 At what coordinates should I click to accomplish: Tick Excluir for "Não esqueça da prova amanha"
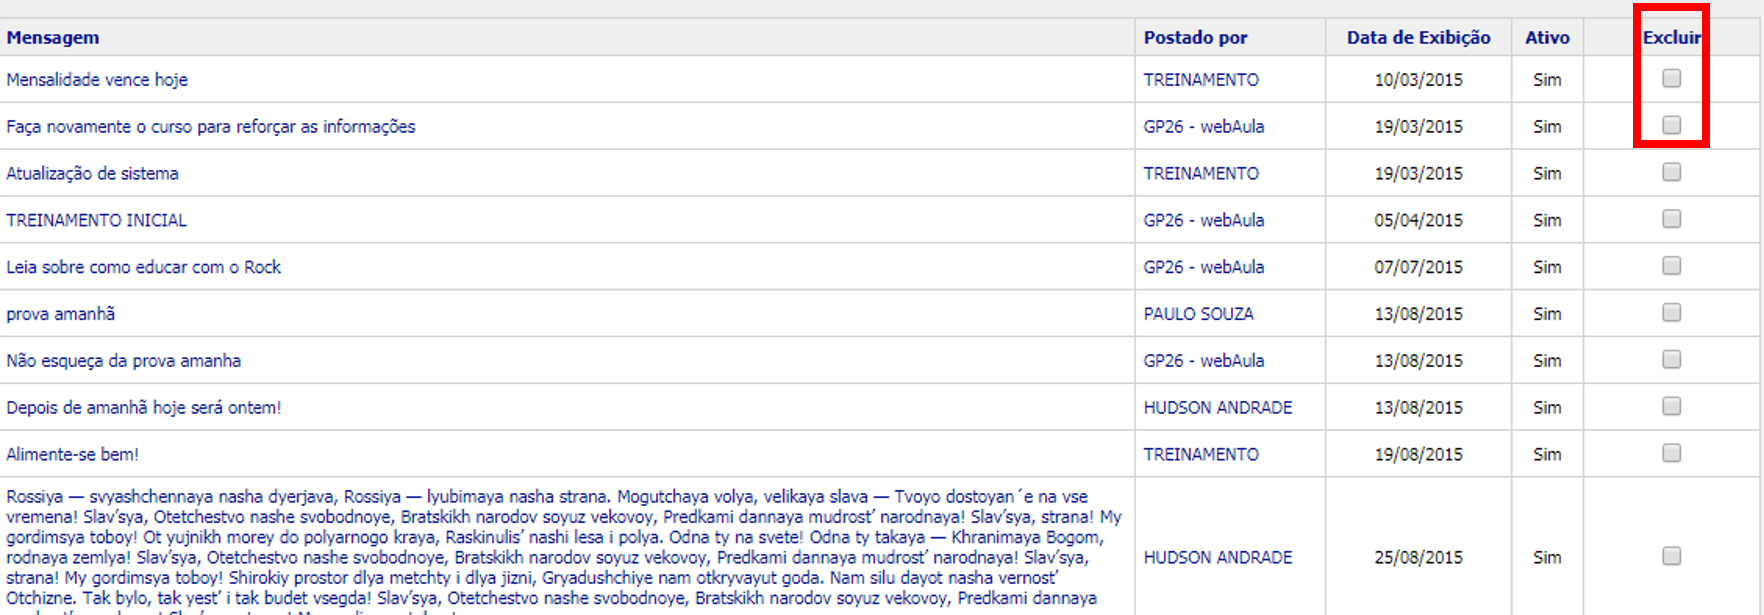(x=1671, y=360)
